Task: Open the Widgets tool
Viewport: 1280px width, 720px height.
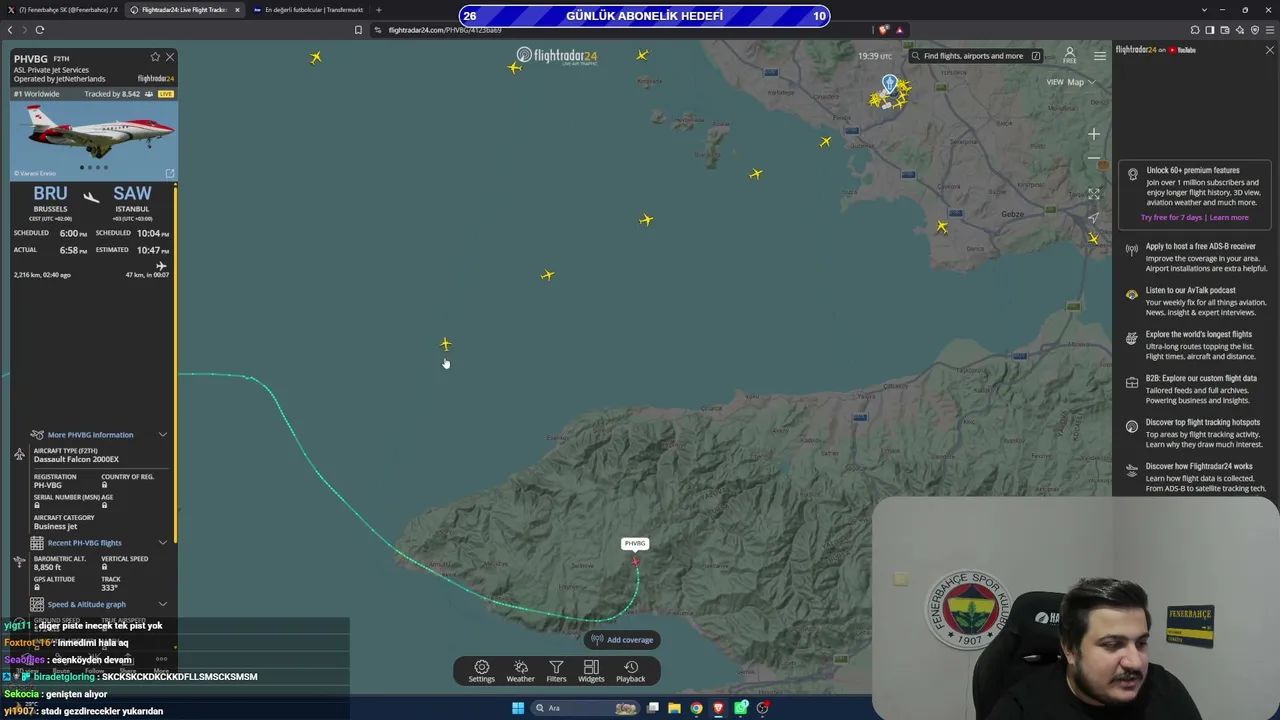Action: click(x=591, y=671)
